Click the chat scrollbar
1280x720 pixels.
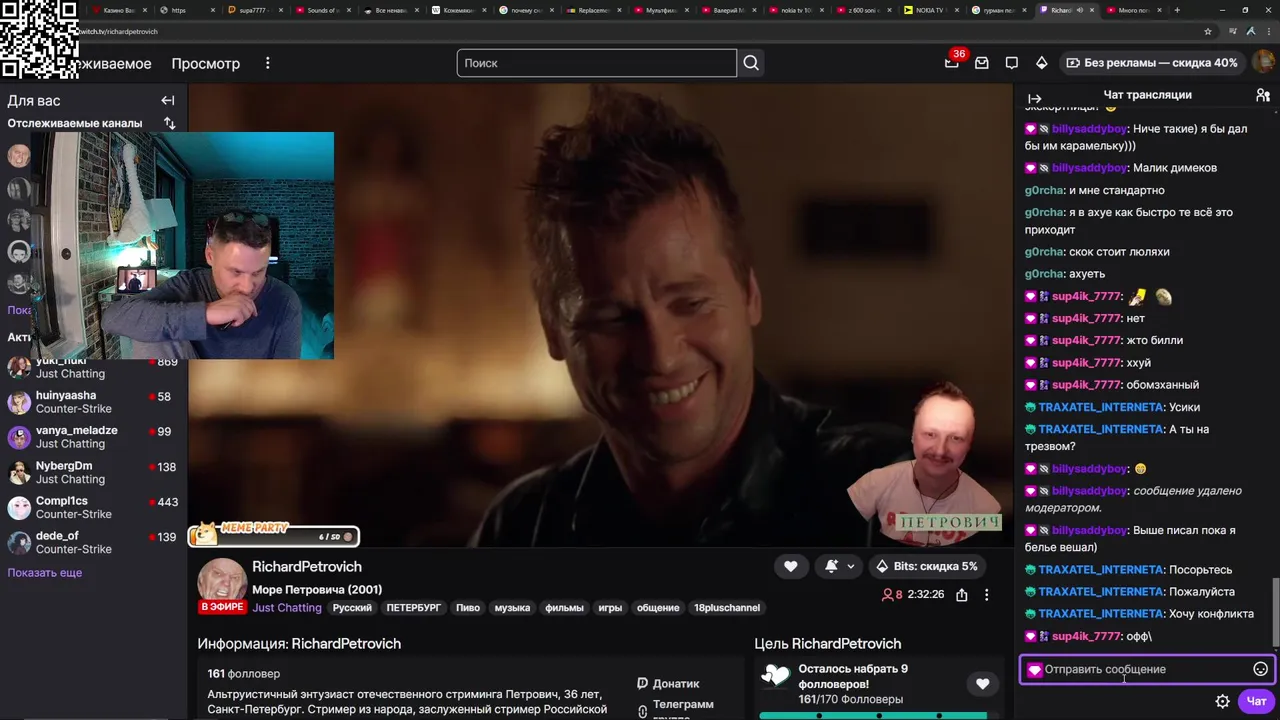point(1274,612)
